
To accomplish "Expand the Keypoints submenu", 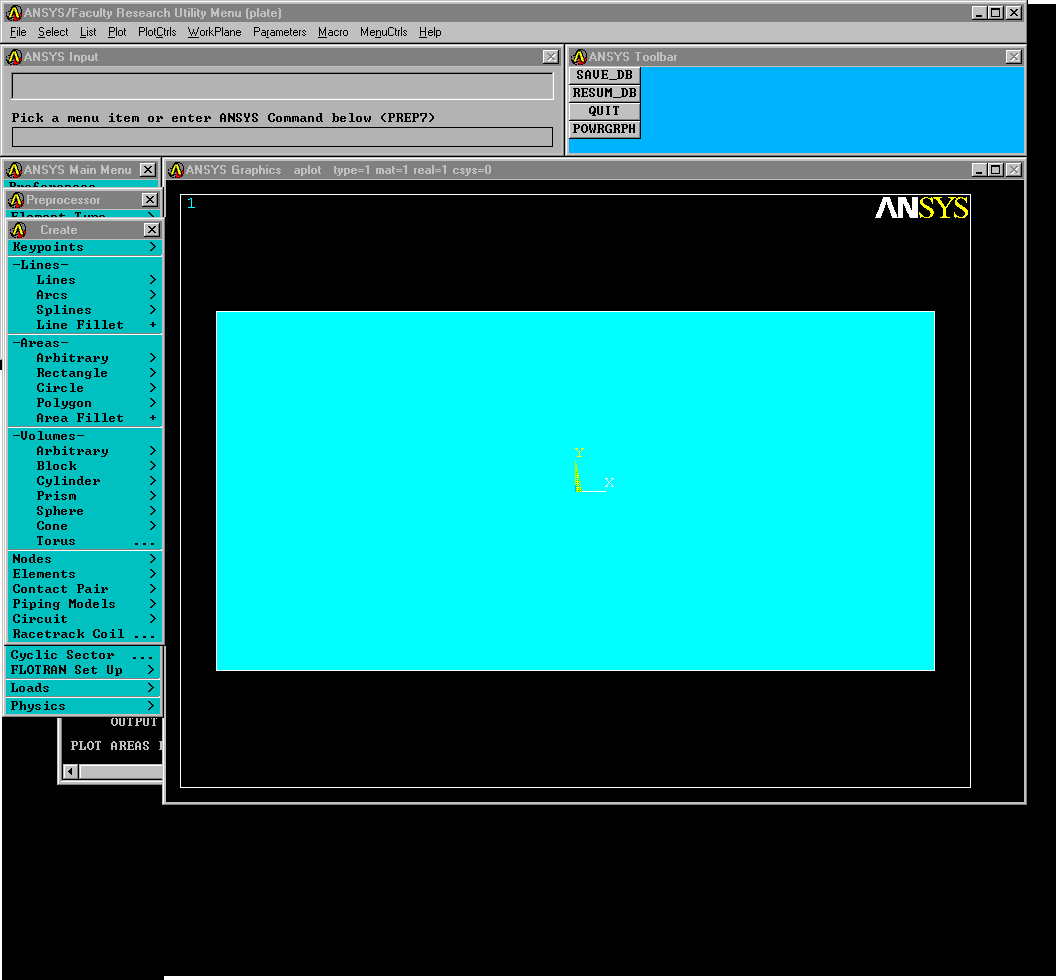I will click(x=84, y=247).
